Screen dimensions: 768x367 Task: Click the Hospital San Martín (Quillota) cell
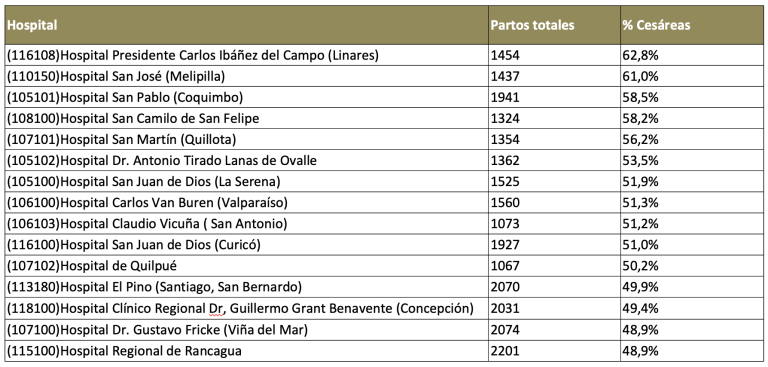(247, 140)
